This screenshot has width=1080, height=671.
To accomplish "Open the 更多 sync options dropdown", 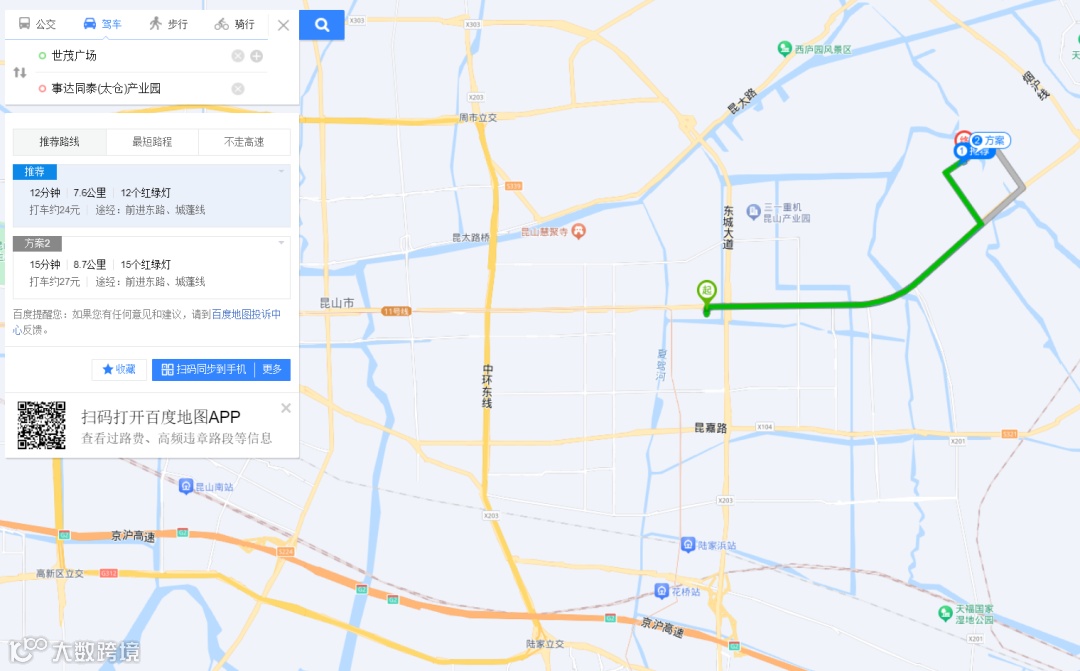I will coord(273,369).
